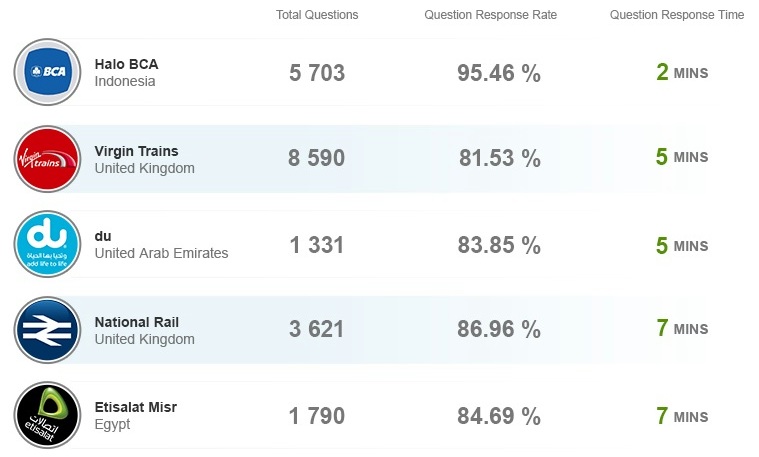Click National Rail 86.96 % response rate
The height and width of the screenshot is (457, 759).
[x=499, y=329]
